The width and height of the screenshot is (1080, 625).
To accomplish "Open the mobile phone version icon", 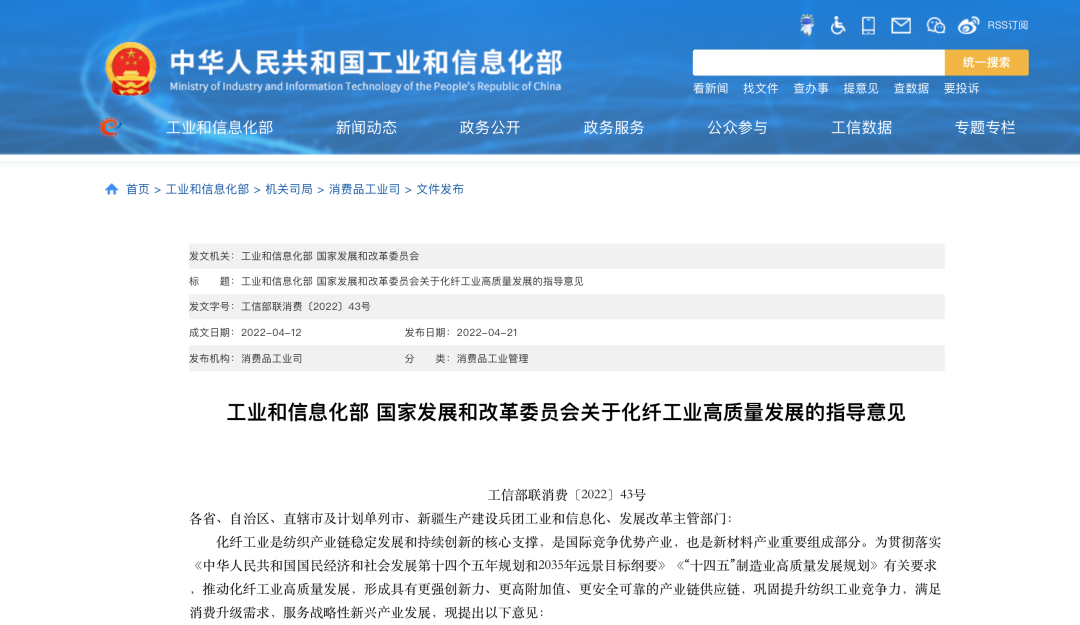I will tap(869, 25).
